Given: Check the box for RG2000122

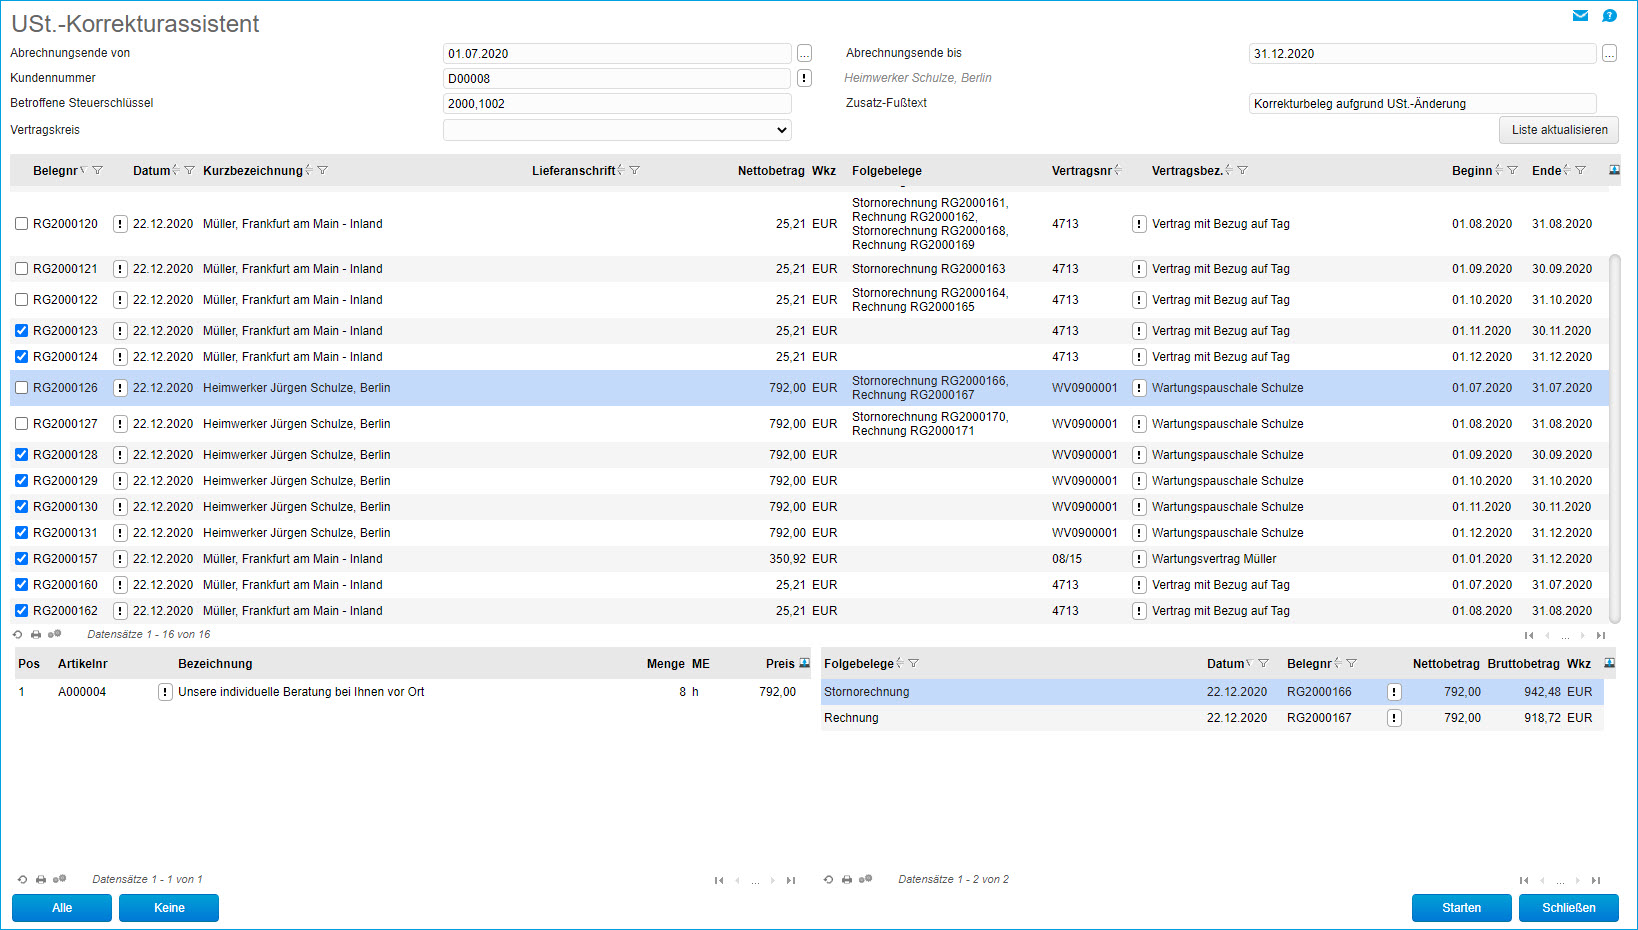Looking at the screenshot, I should pyautogui.click(x=21, y=300).
